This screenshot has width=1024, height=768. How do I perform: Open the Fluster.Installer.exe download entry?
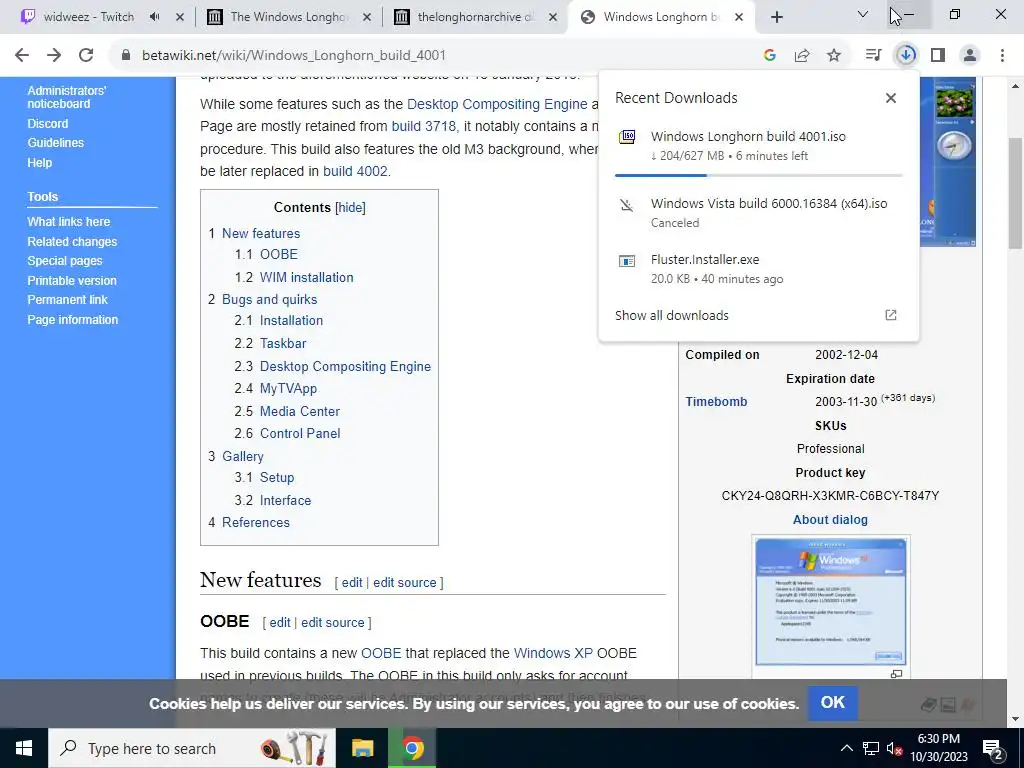tap(758, 269)
